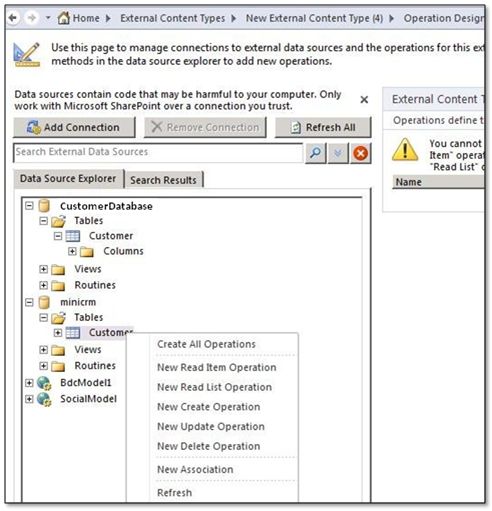Screen dimensions: 492x511
Task: Click the Columns folder icon
Action: [x=87, y=252]
